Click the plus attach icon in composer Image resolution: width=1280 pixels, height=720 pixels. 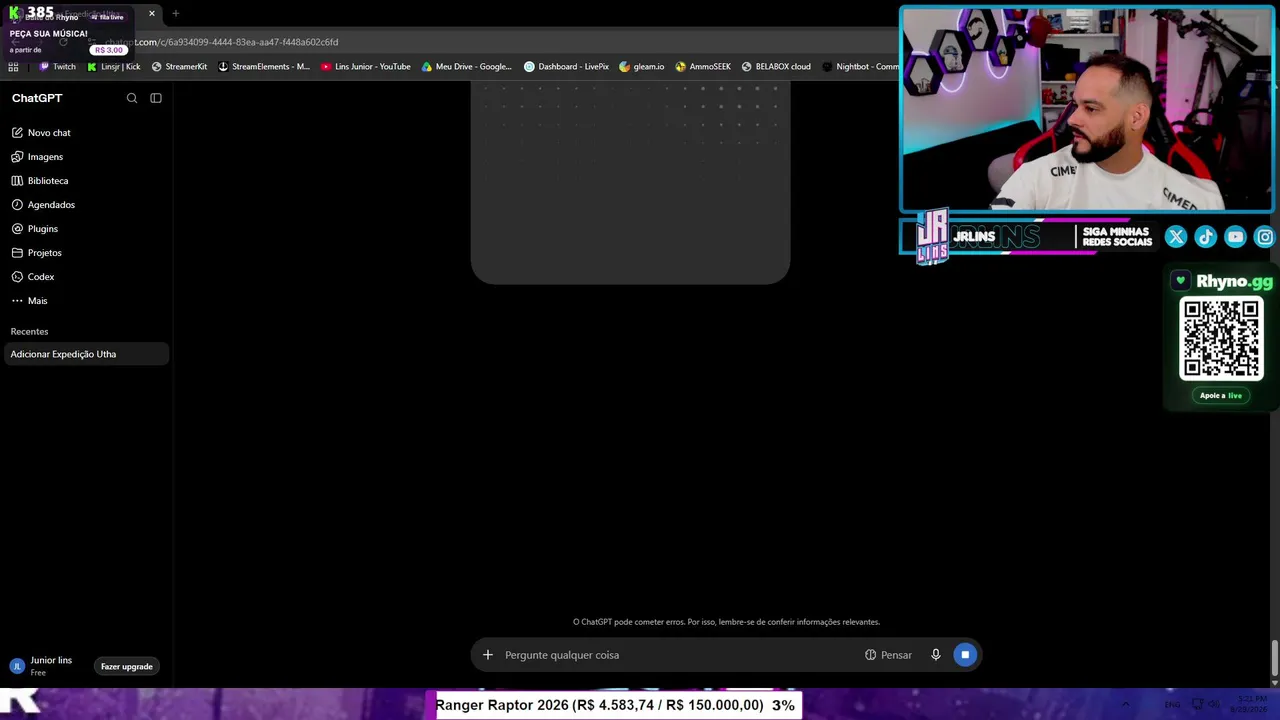pyautogui.click(x=488, y=655)
